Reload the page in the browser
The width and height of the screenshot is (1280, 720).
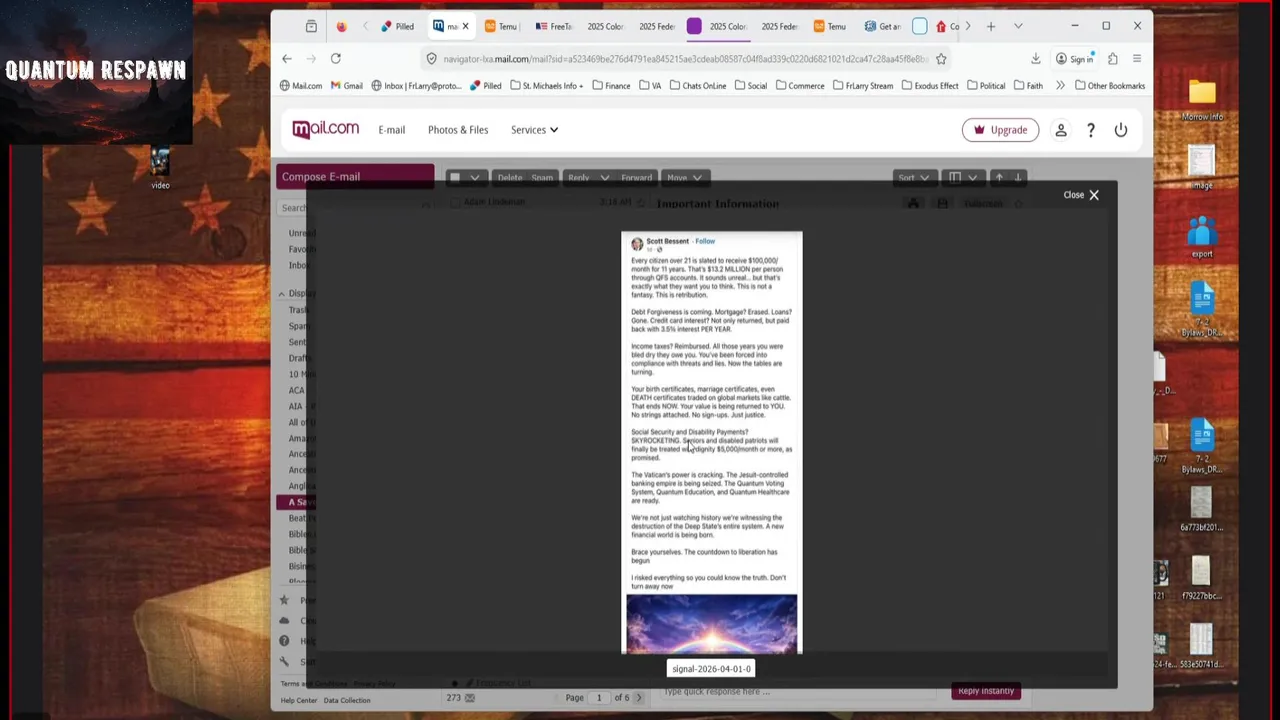pyautogui.click(x=336, y=59)
